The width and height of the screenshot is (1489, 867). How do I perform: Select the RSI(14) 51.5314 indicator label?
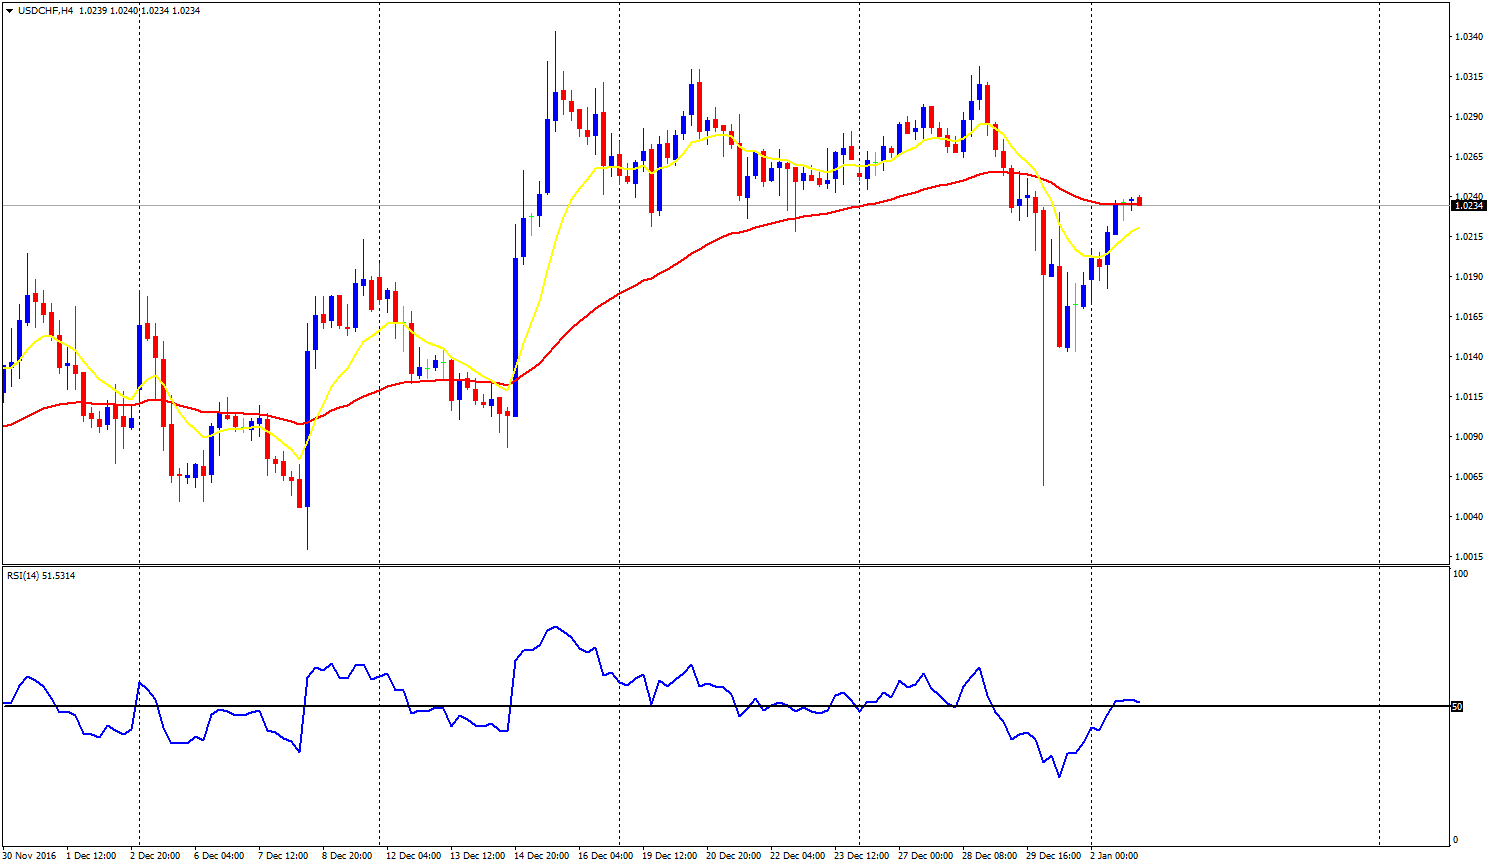click(x=41, y=576)
